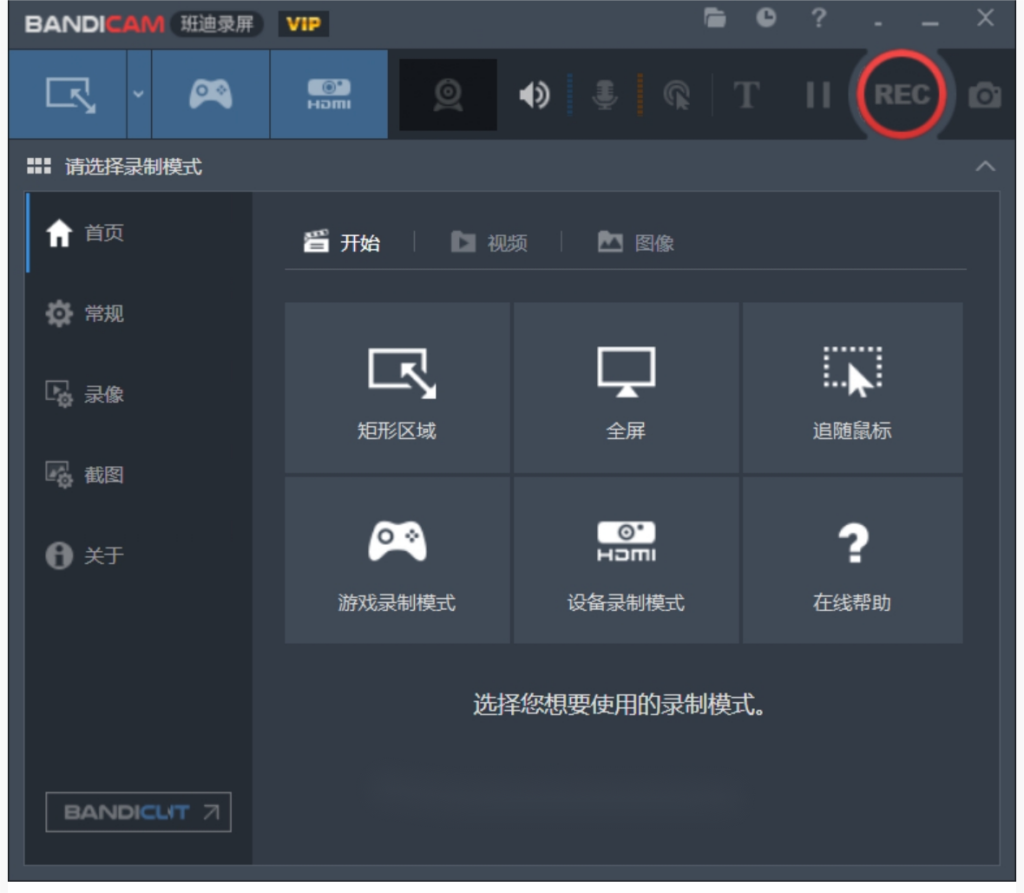Open dropdown arrow next to rectangle mode
Viewport: 1024px width, 893px height.
click(x=139, y=95)
